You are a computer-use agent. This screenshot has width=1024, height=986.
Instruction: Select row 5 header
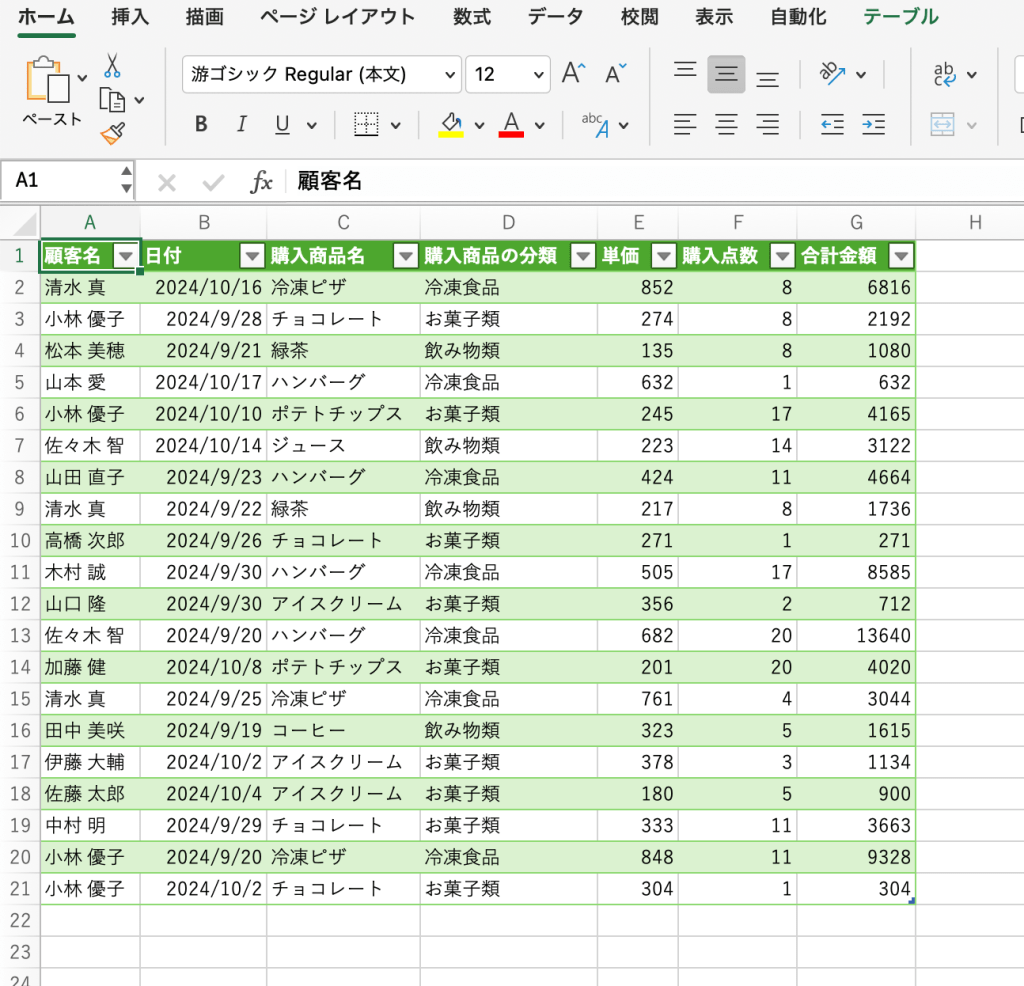20,382
